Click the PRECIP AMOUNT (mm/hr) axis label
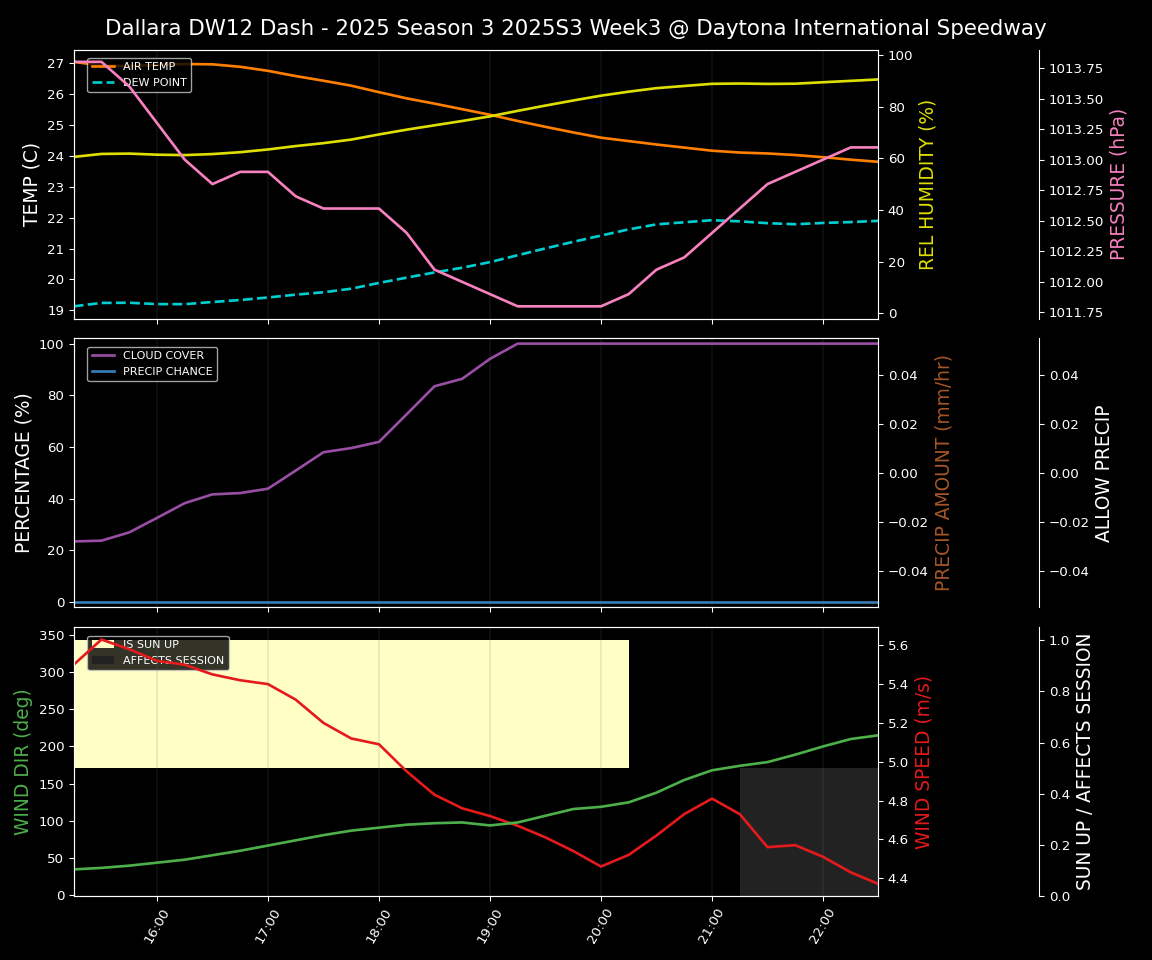Viewport: 1152px width, 960px height. point(943,473)
